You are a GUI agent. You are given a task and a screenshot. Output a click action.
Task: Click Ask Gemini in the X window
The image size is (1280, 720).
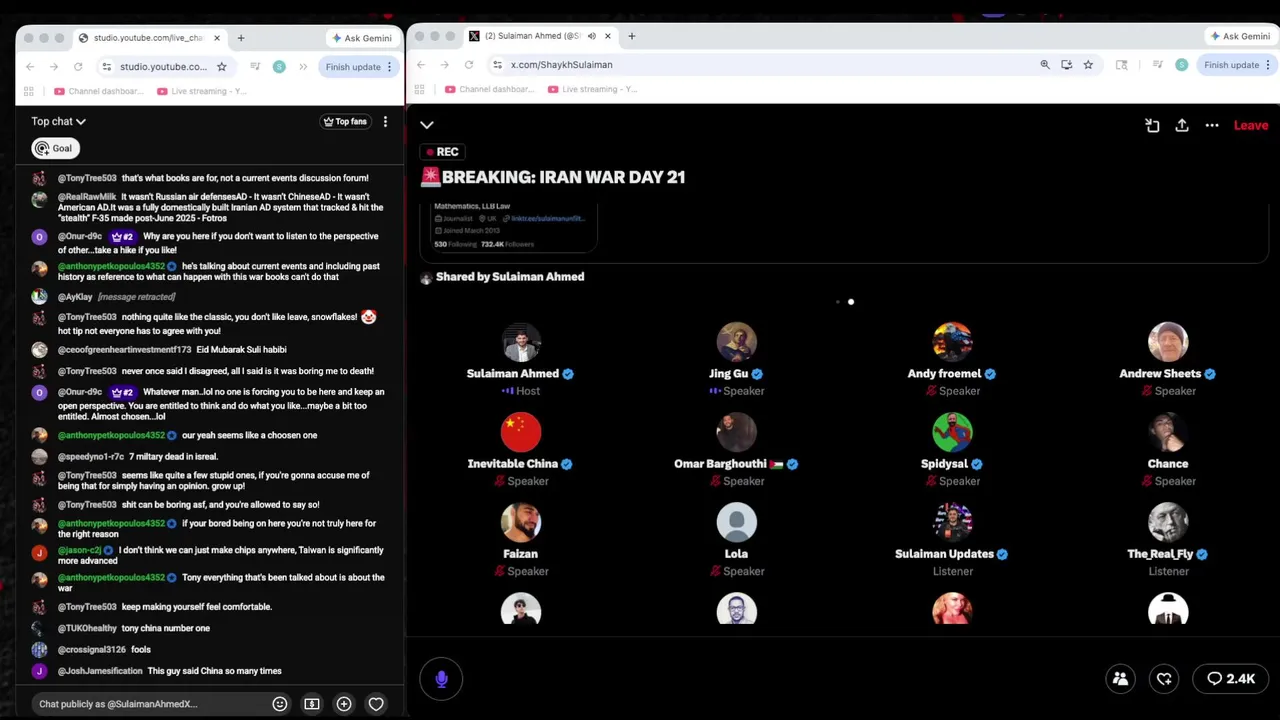click(1240, 36)
